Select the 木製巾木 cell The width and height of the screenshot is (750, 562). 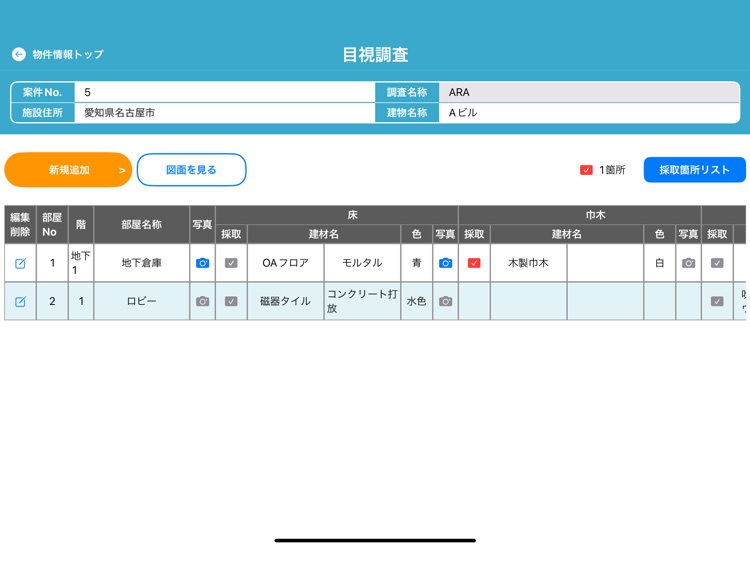529,263
